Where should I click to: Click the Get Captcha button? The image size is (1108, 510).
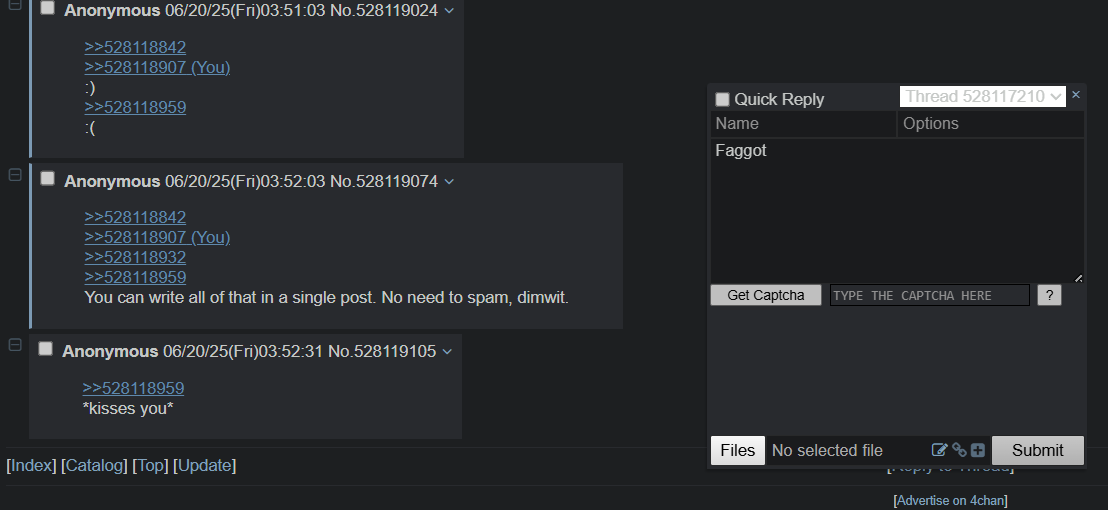pyautogui.click(x=766, y=295)
